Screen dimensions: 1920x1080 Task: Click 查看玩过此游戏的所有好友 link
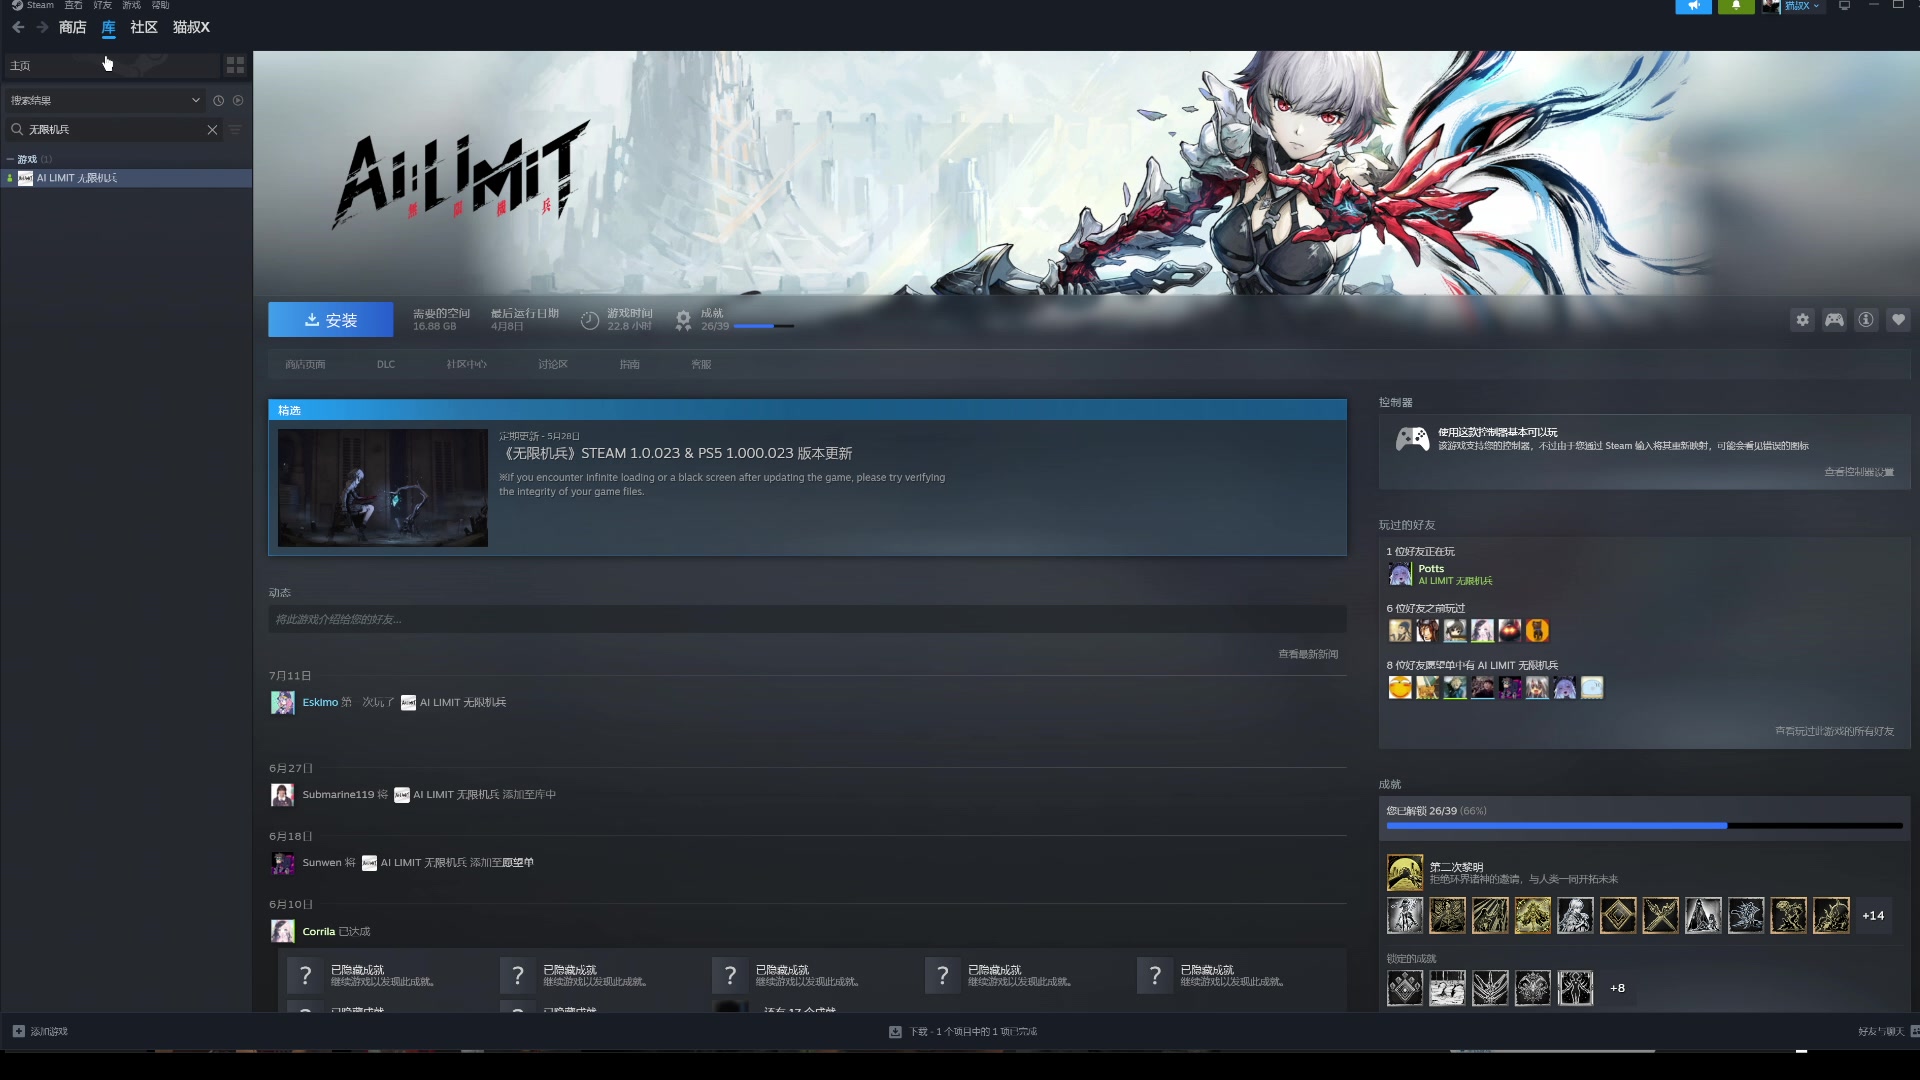[x=1834, y=731]
